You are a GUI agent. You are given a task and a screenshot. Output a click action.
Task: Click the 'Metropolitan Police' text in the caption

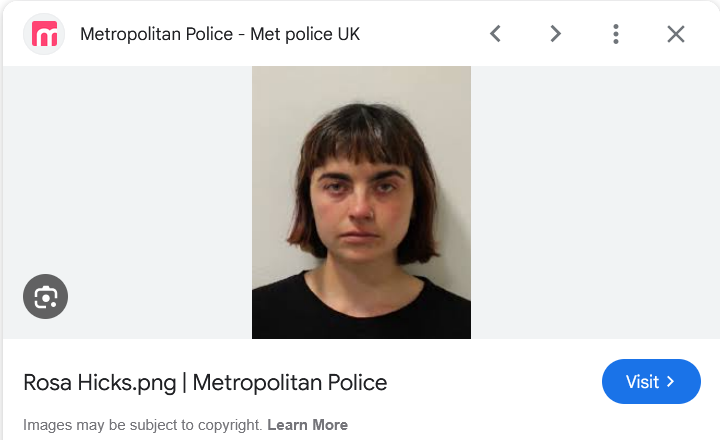(290, 382)
